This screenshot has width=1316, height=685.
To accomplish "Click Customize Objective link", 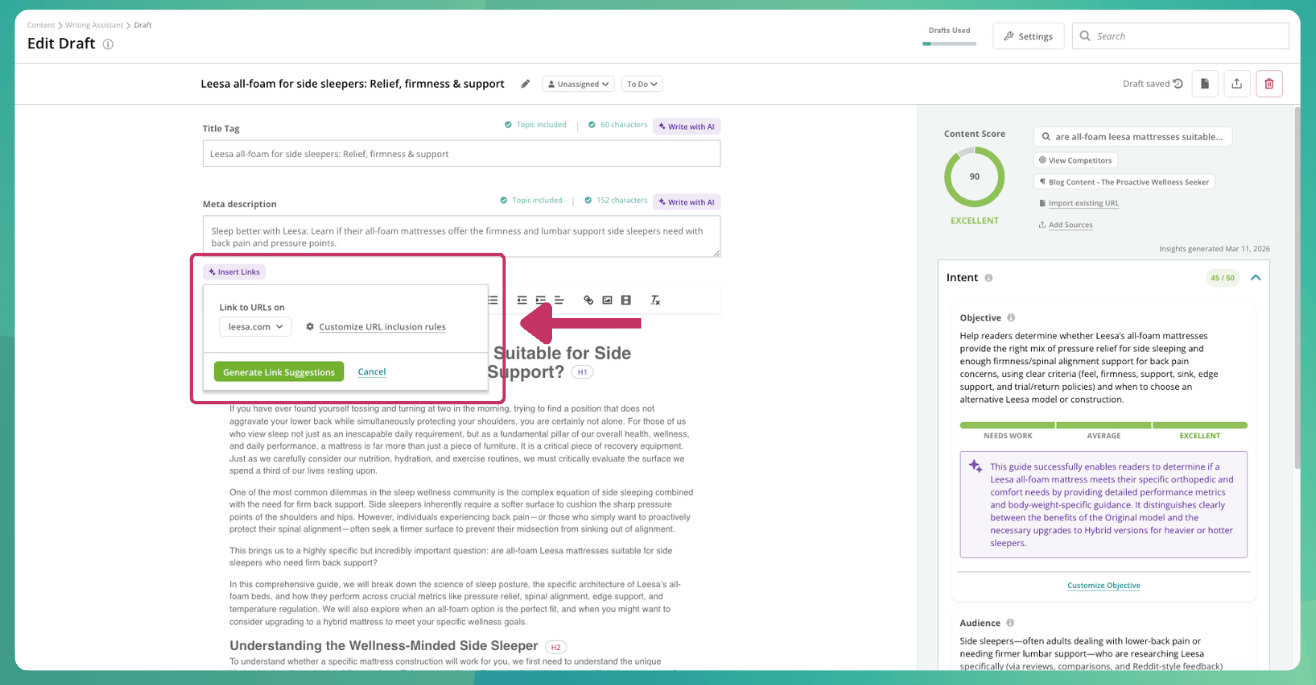I will click(x=1103, y=585).
